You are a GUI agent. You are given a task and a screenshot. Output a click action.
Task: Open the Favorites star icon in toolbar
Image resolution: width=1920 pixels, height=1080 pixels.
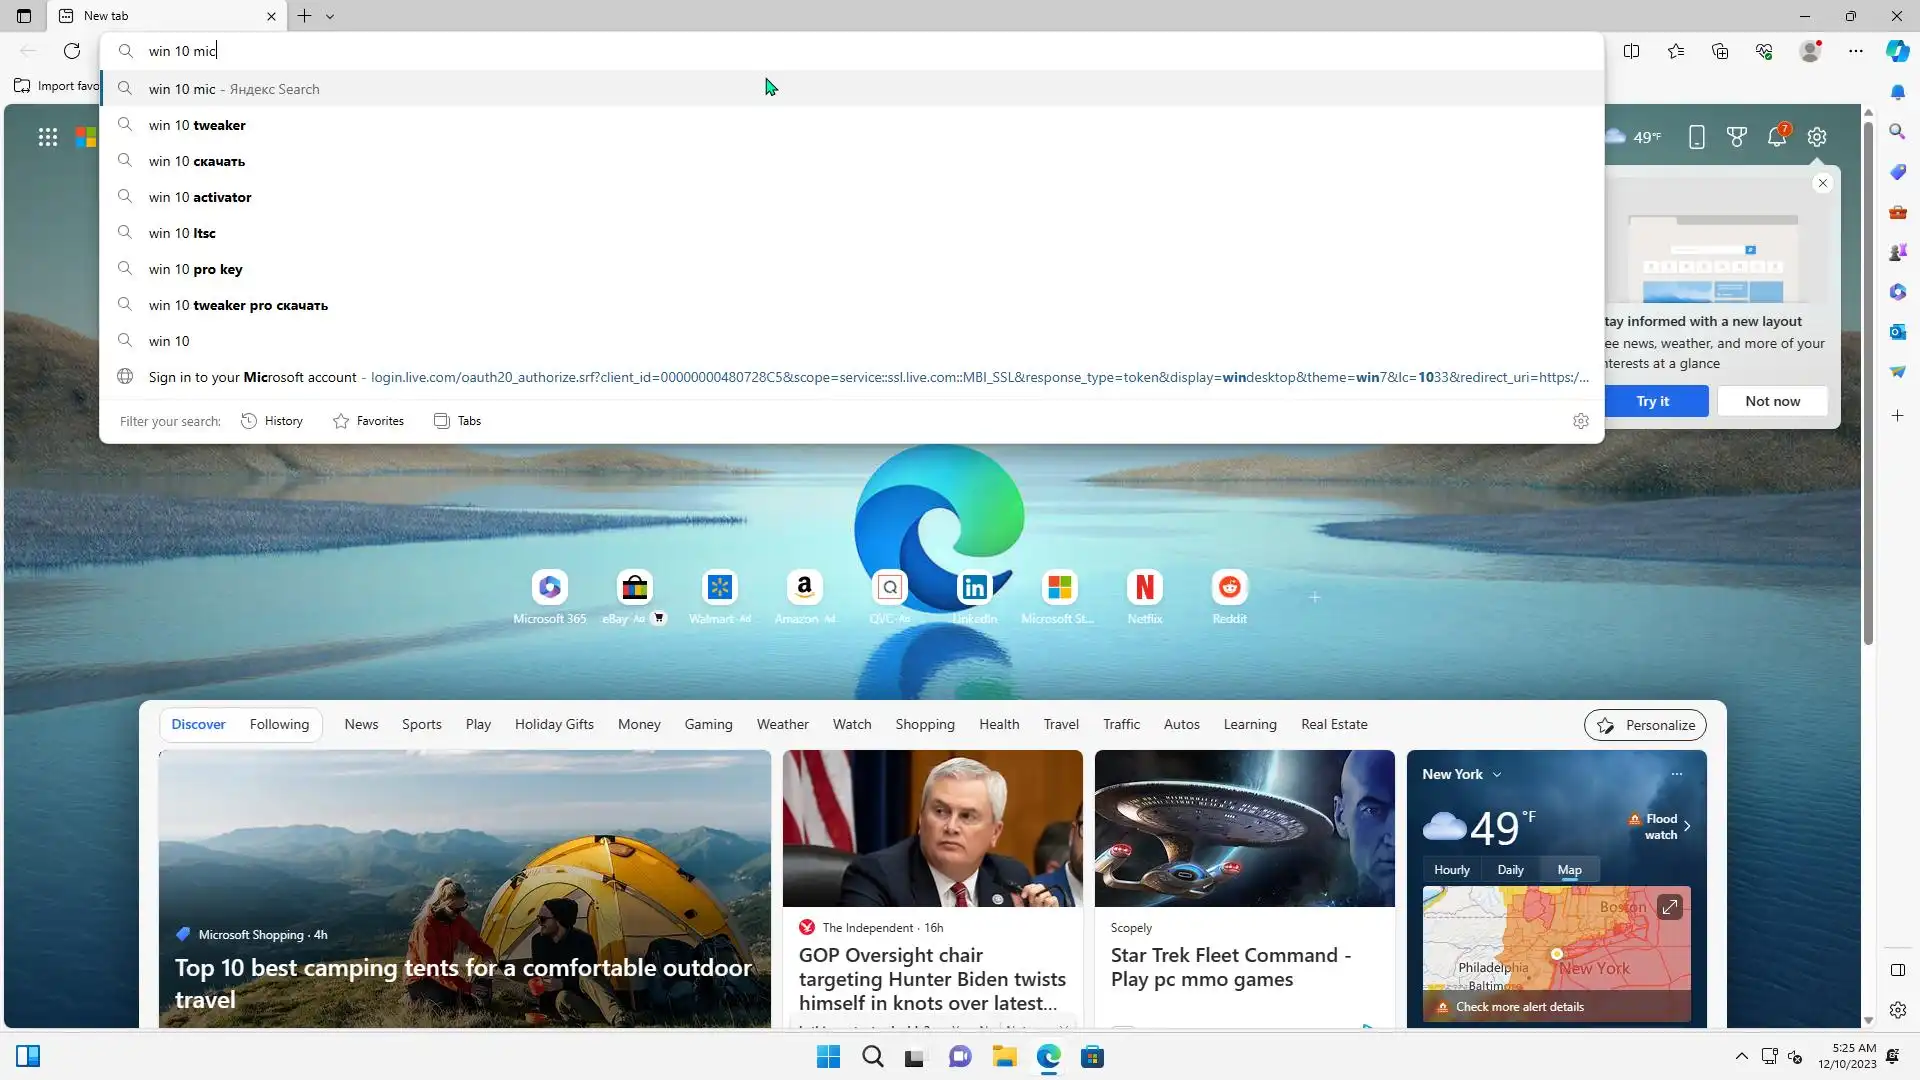point(1676,51)
